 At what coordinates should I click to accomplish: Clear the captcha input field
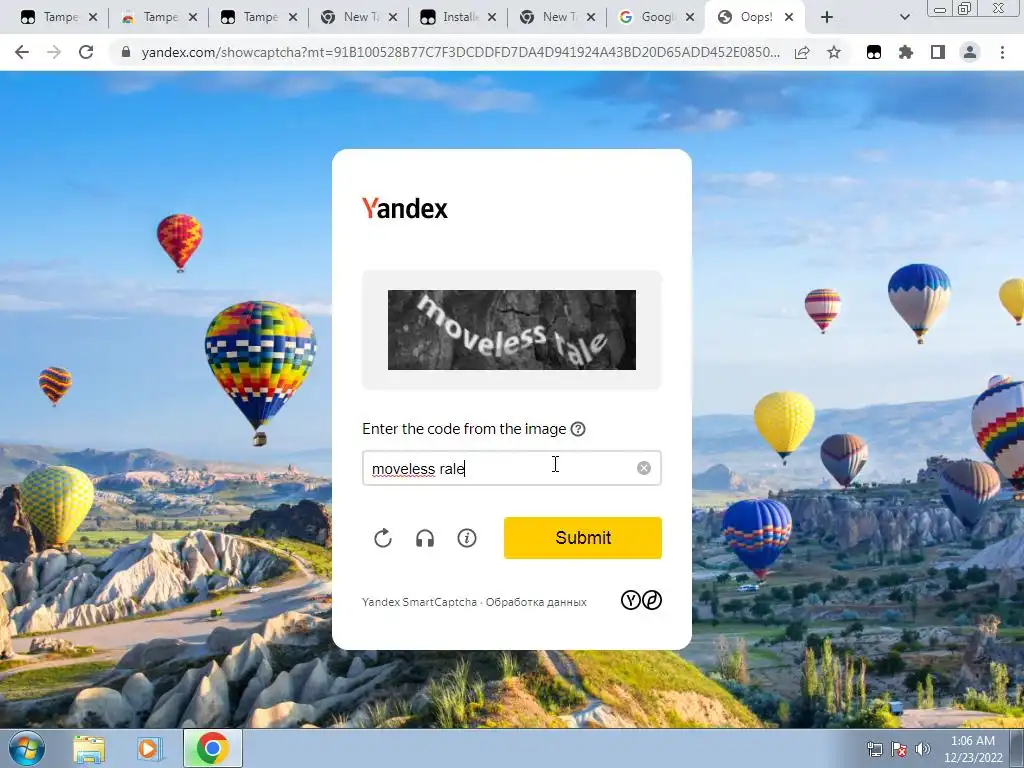pos(644,468)
